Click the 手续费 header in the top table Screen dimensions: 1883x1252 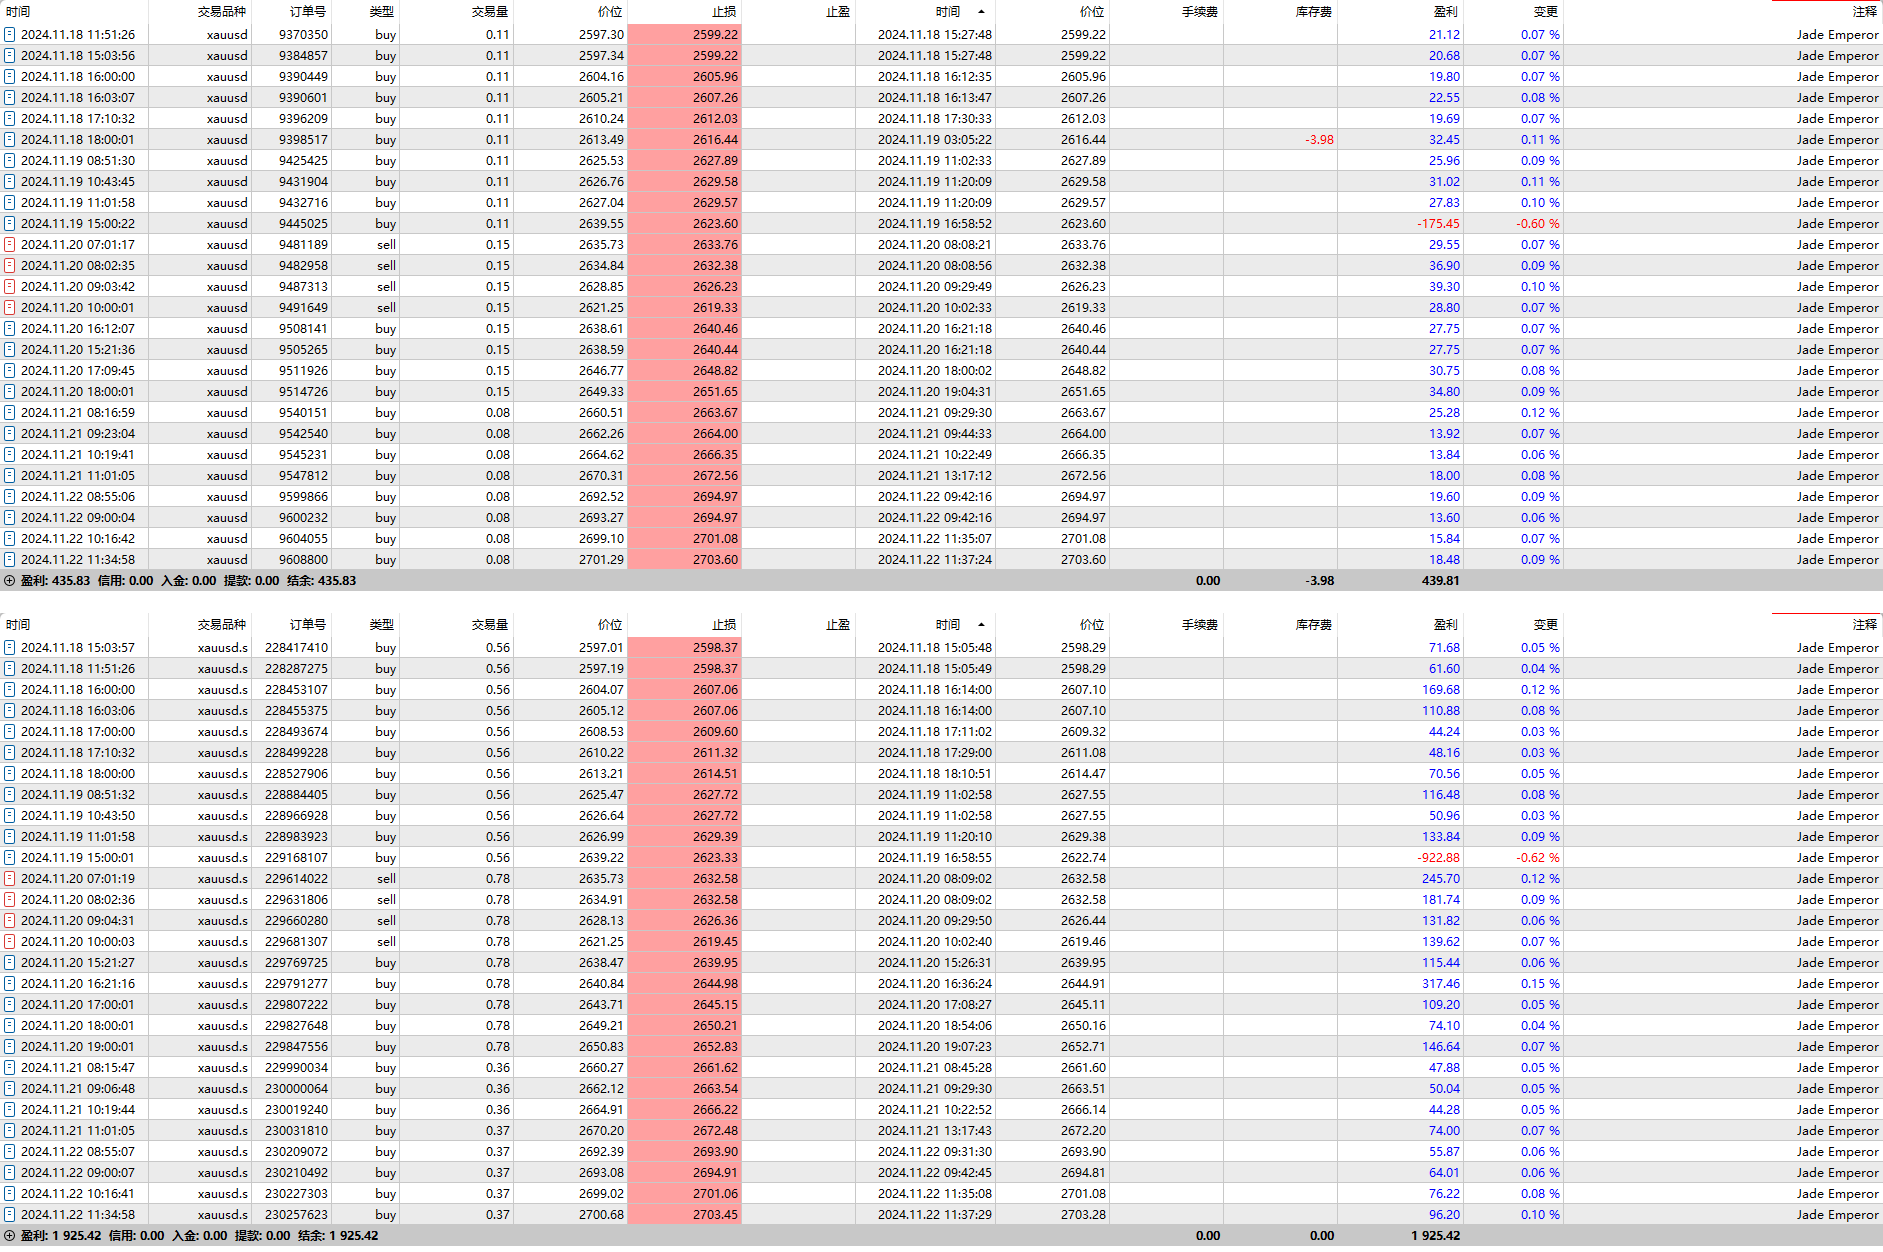click(1200, 12)
